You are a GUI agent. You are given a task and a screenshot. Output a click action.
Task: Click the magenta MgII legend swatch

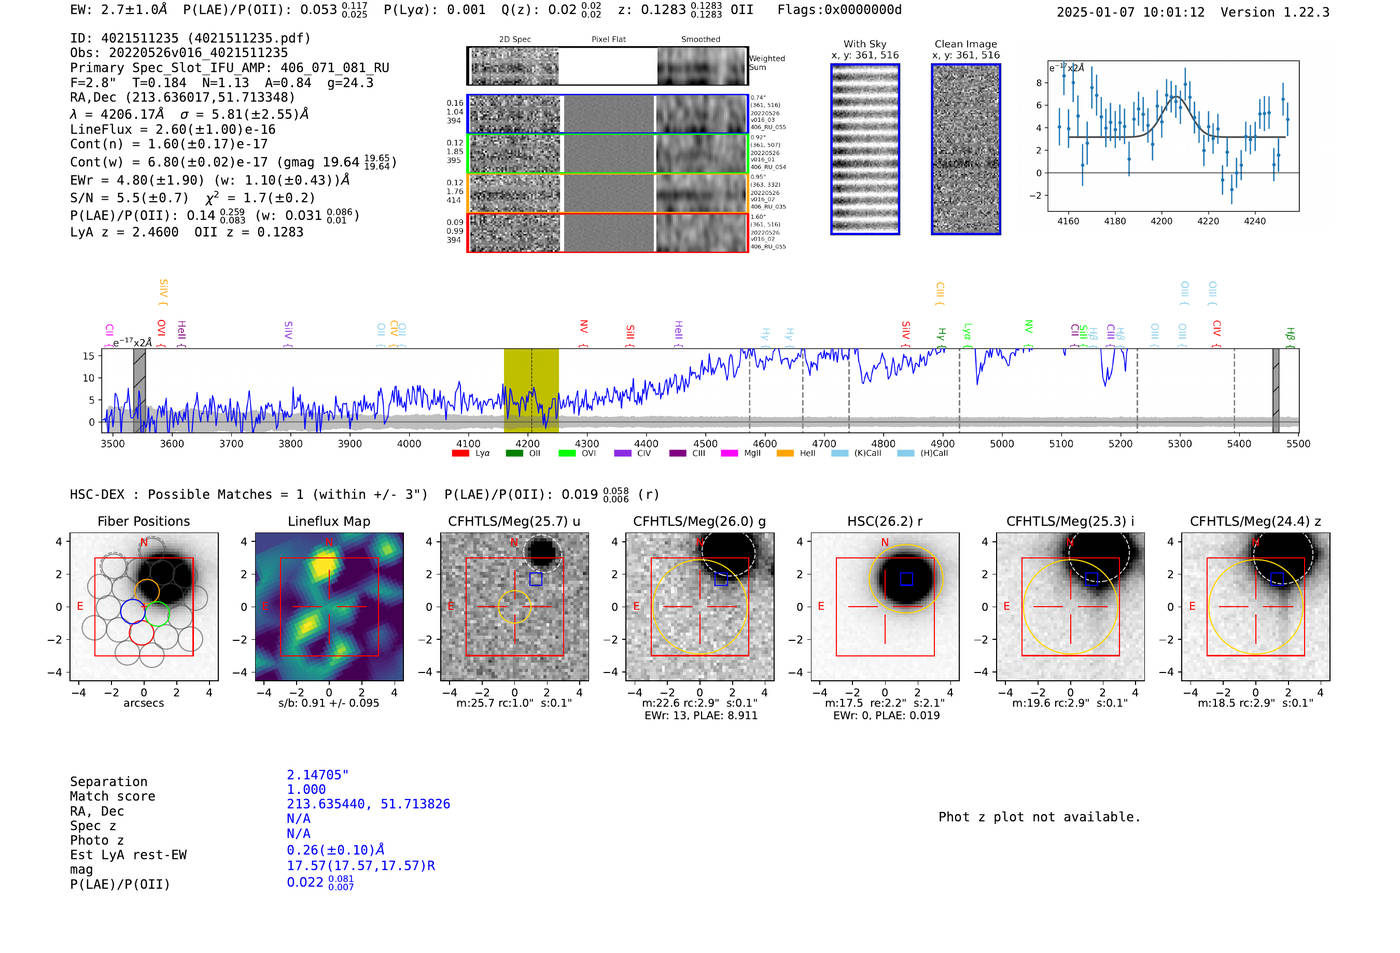[729, 453]
